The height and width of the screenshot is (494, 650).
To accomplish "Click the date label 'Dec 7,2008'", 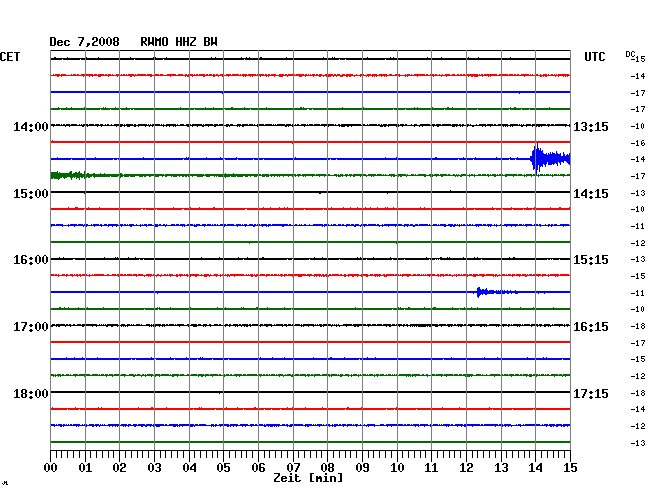I will coord(84,42).
